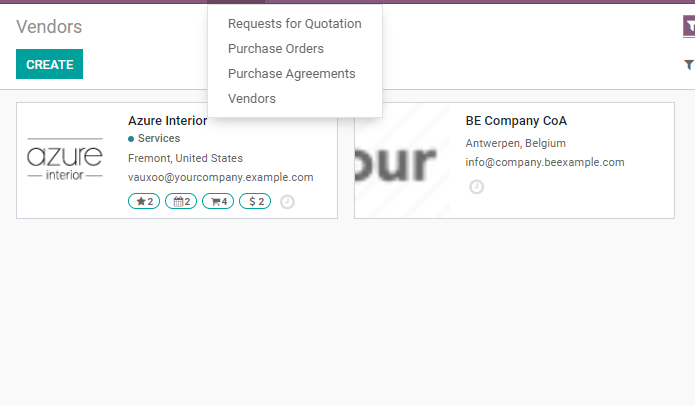The image size is (695, 406).
Task: Select Vendors in the dropdown menu
Action: point(252,98)
